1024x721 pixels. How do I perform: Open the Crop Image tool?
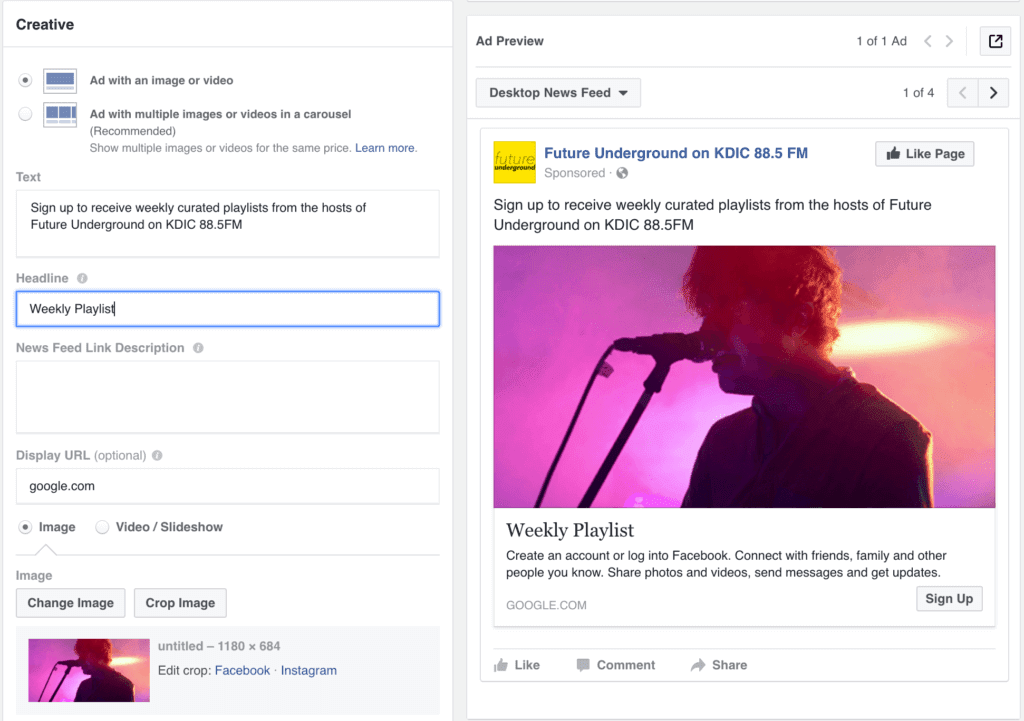pyautogui.click(x=179, y=603)
